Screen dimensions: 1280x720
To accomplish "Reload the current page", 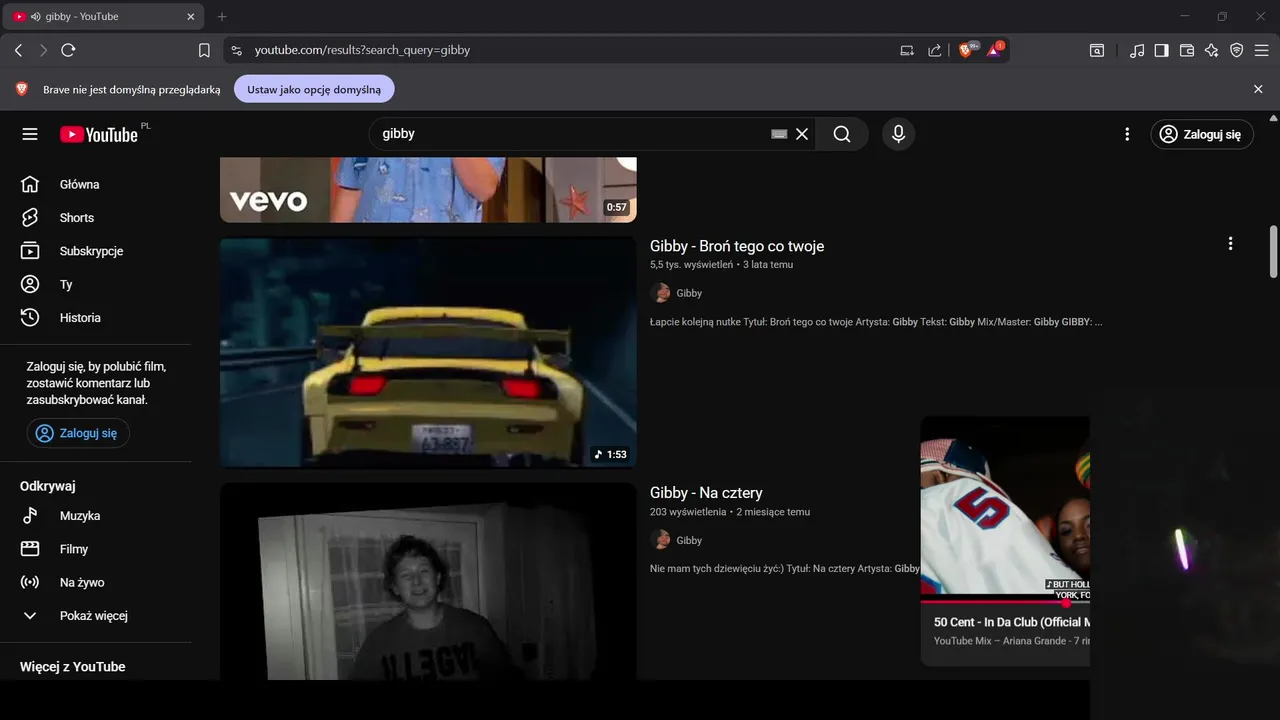I will (x=68, y=50).
